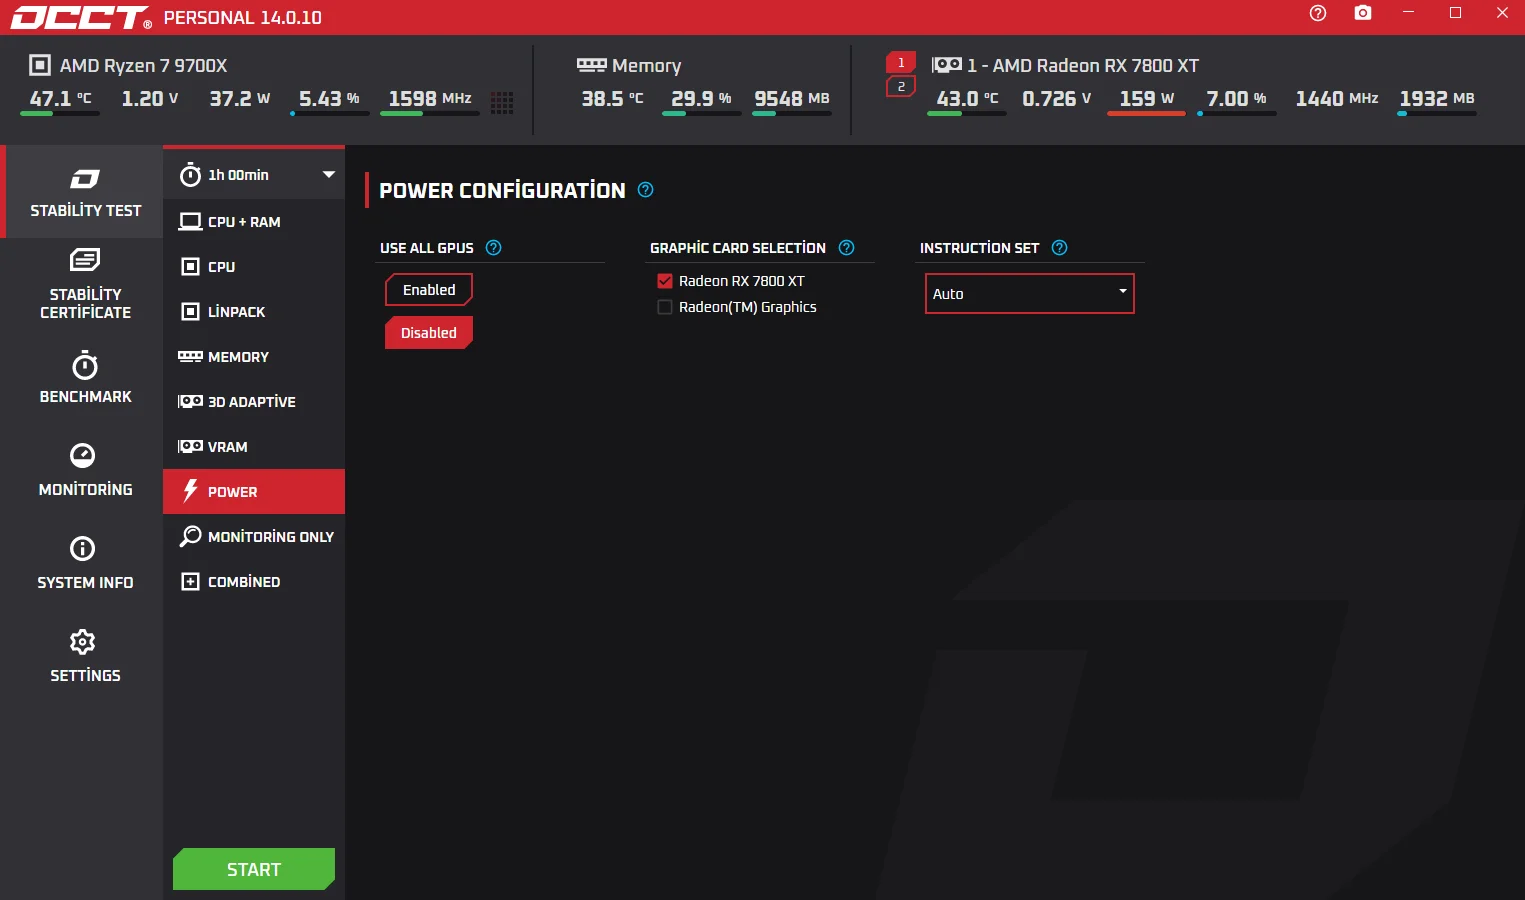The height and width of the screenshot is (900, 1525).
Task: Click the Memory temperature 38.5 °C reading
Action: pos(612,98)
